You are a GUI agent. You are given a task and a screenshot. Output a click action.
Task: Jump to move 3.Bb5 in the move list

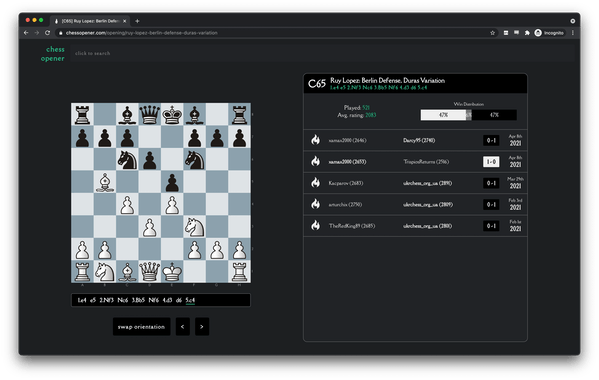point(138,300)
